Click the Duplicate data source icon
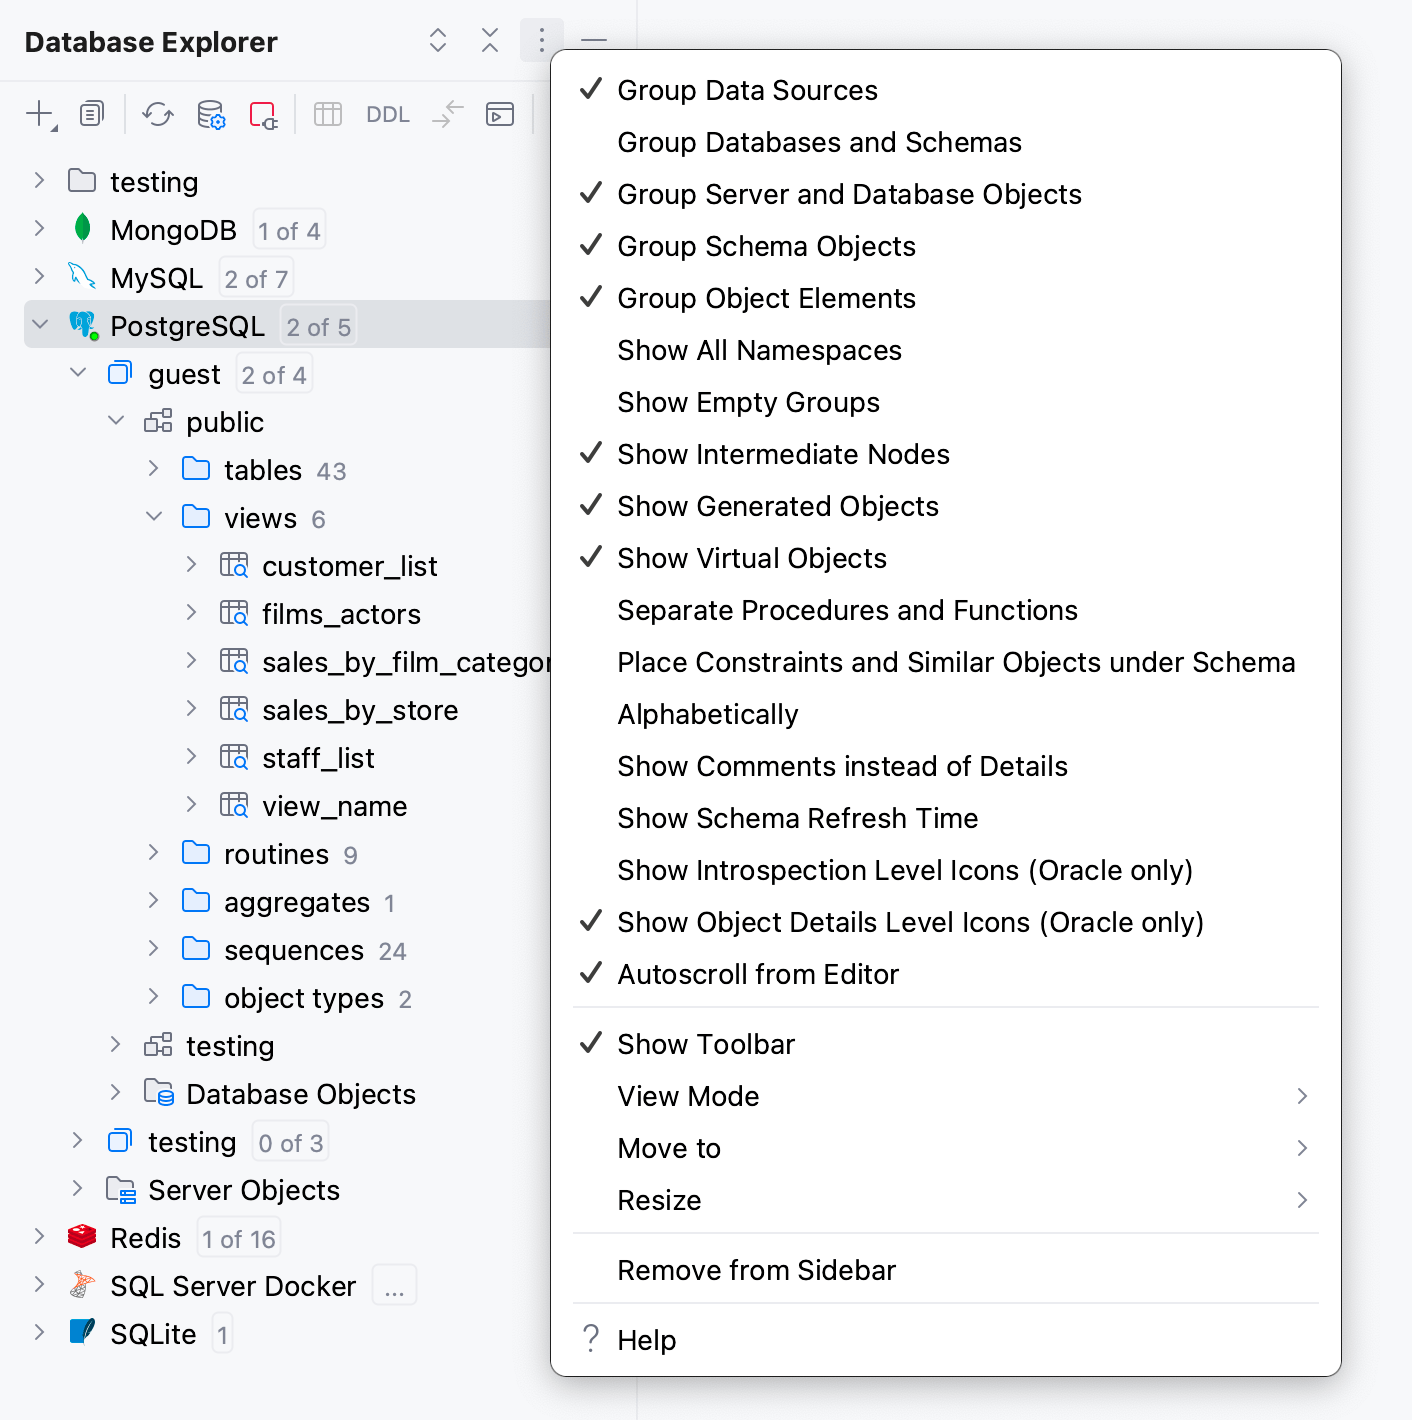 (92, 114)
